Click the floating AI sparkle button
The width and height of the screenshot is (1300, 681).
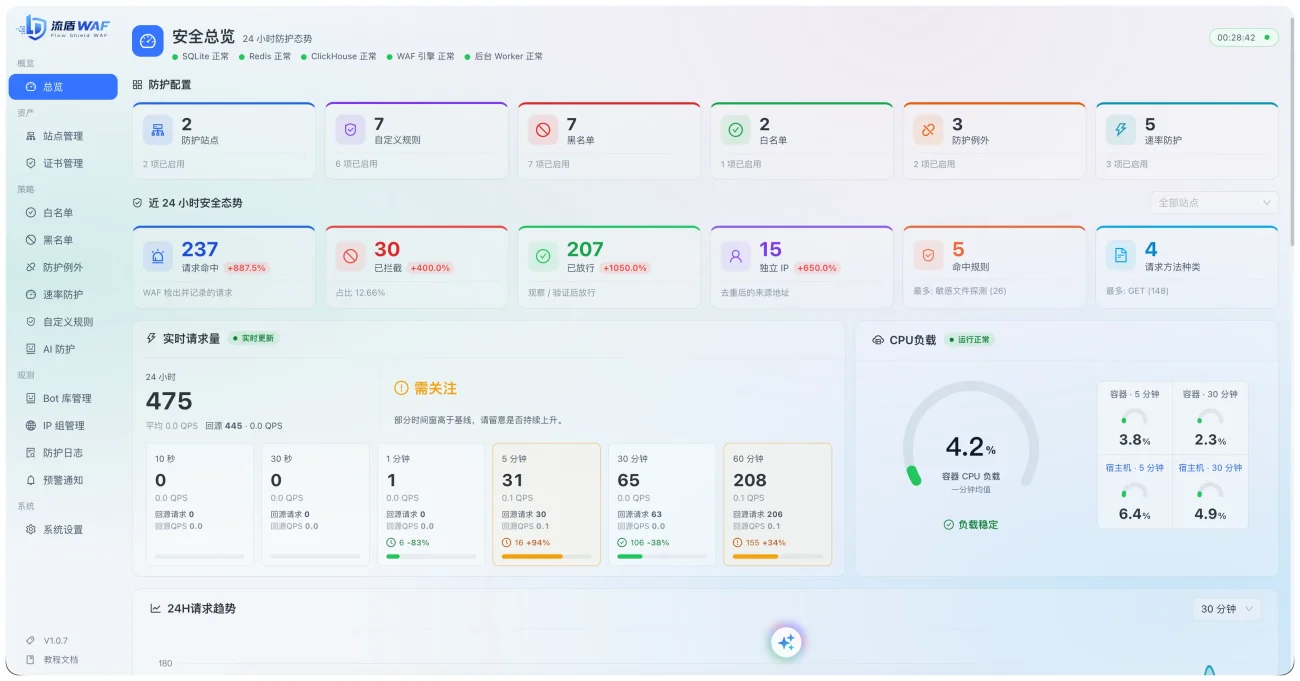[x=786, y=643]
